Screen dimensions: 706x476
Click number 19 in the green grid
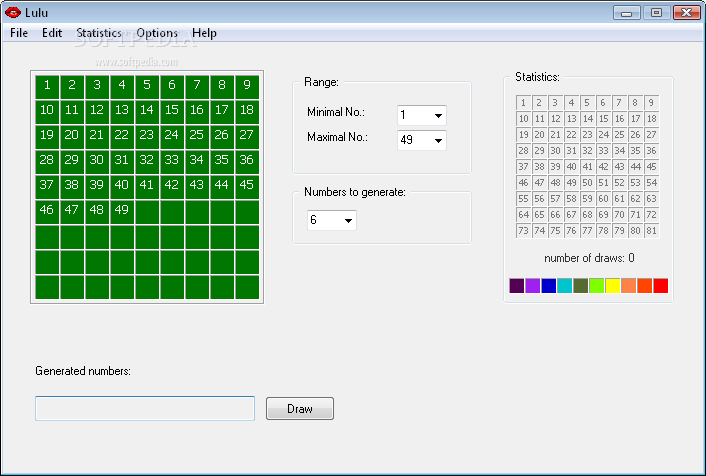click(47, 137)
